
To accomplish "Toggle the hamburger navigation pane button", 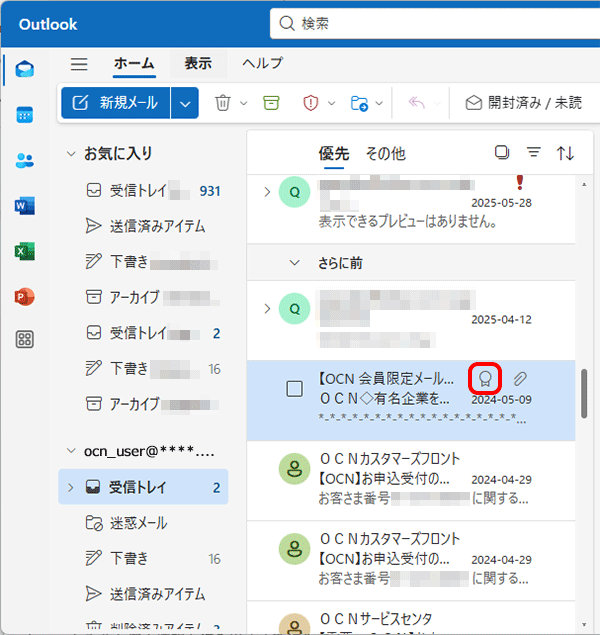I will (x=79, y=64).
